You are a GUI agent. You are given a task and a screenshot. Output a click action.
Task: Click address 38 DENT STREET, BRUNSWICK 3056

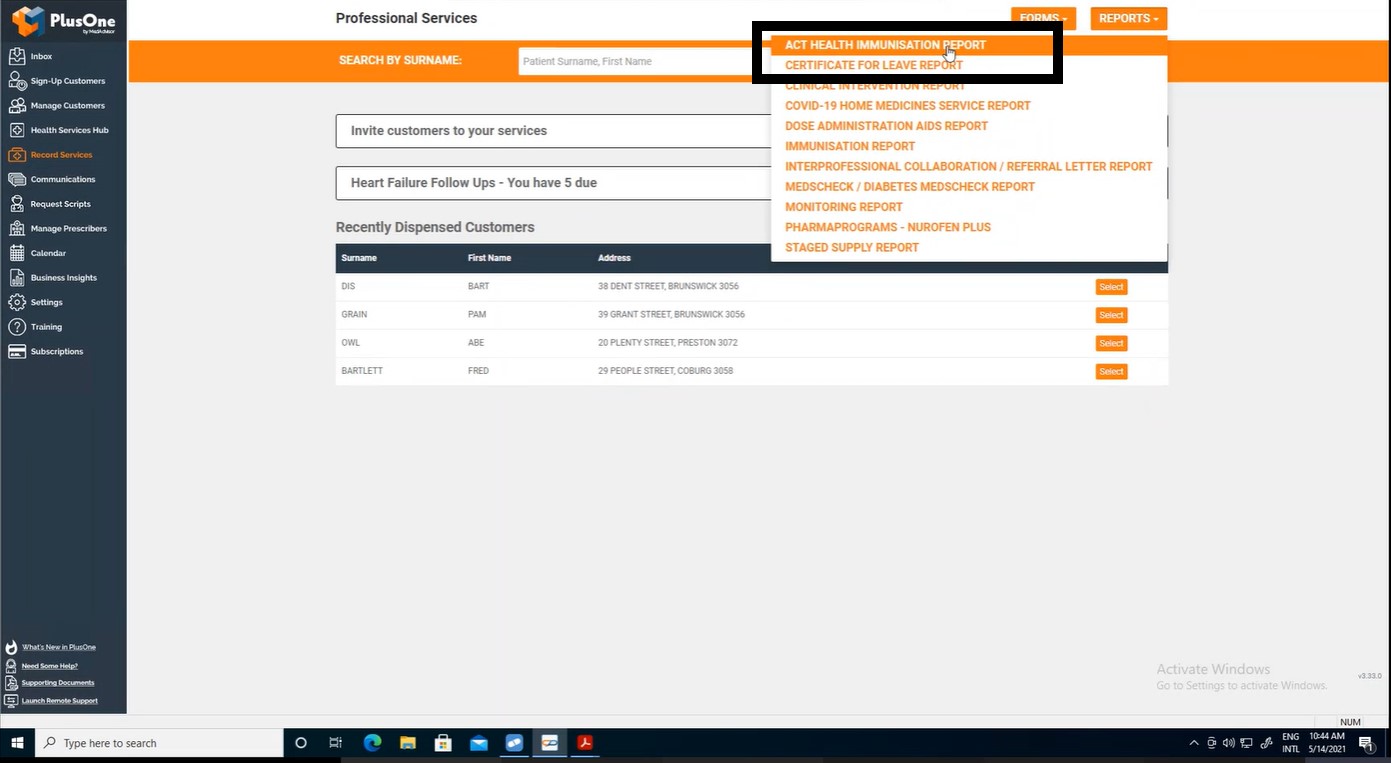668,286
